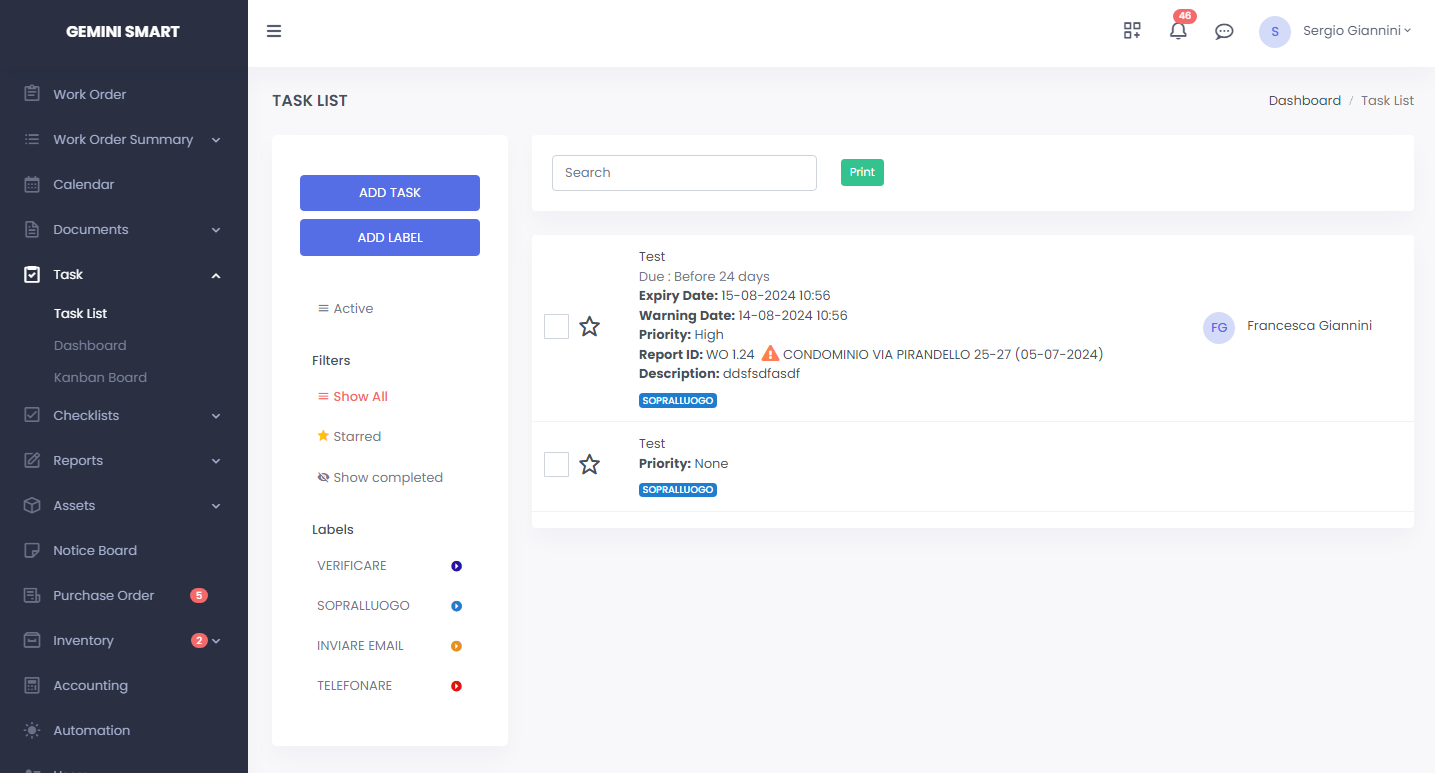This screenshot has width=1435, height=773.
Task: Click the dark blue VERIFICARE color dot
Action: click(456, 566)
